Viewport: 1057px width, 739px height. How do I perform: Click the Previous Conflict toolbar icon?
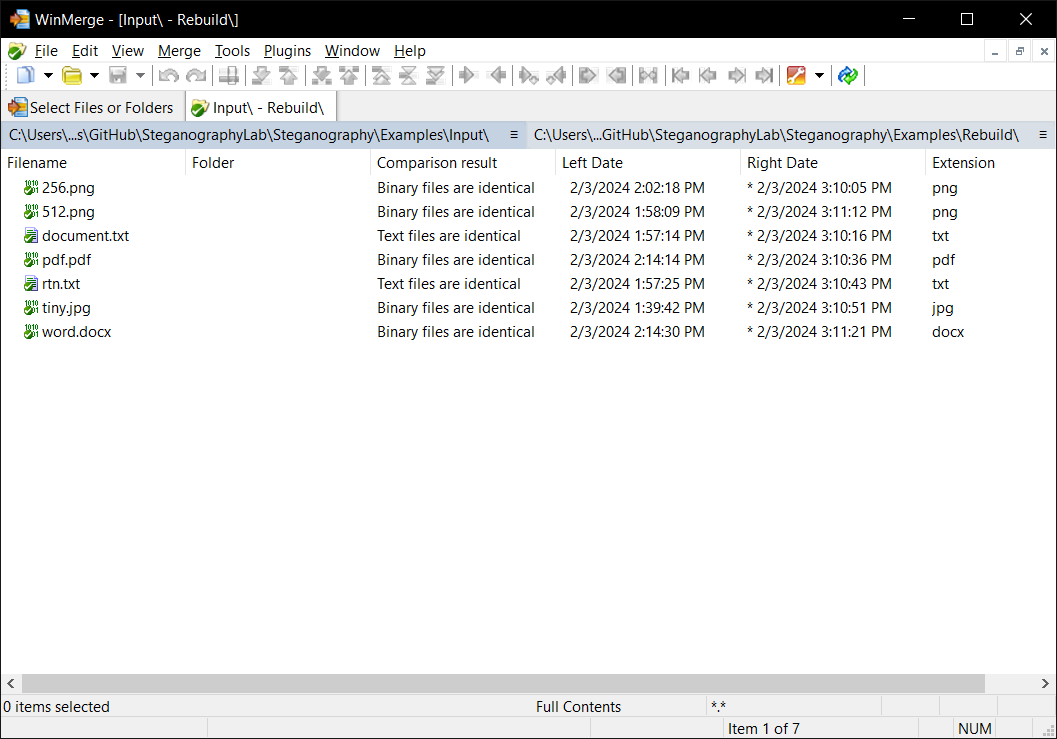(x=349, y=76)
